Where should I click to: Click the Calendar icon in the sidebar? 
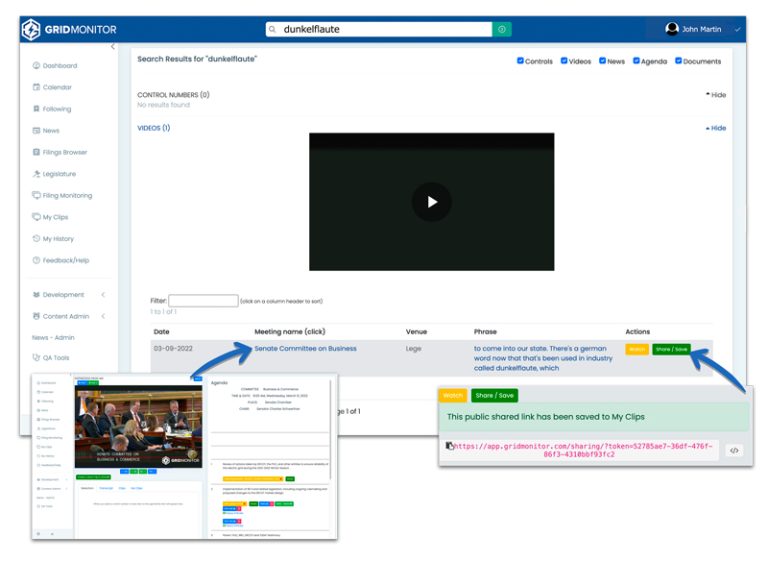pyautogui.click(x=36, y=87)
